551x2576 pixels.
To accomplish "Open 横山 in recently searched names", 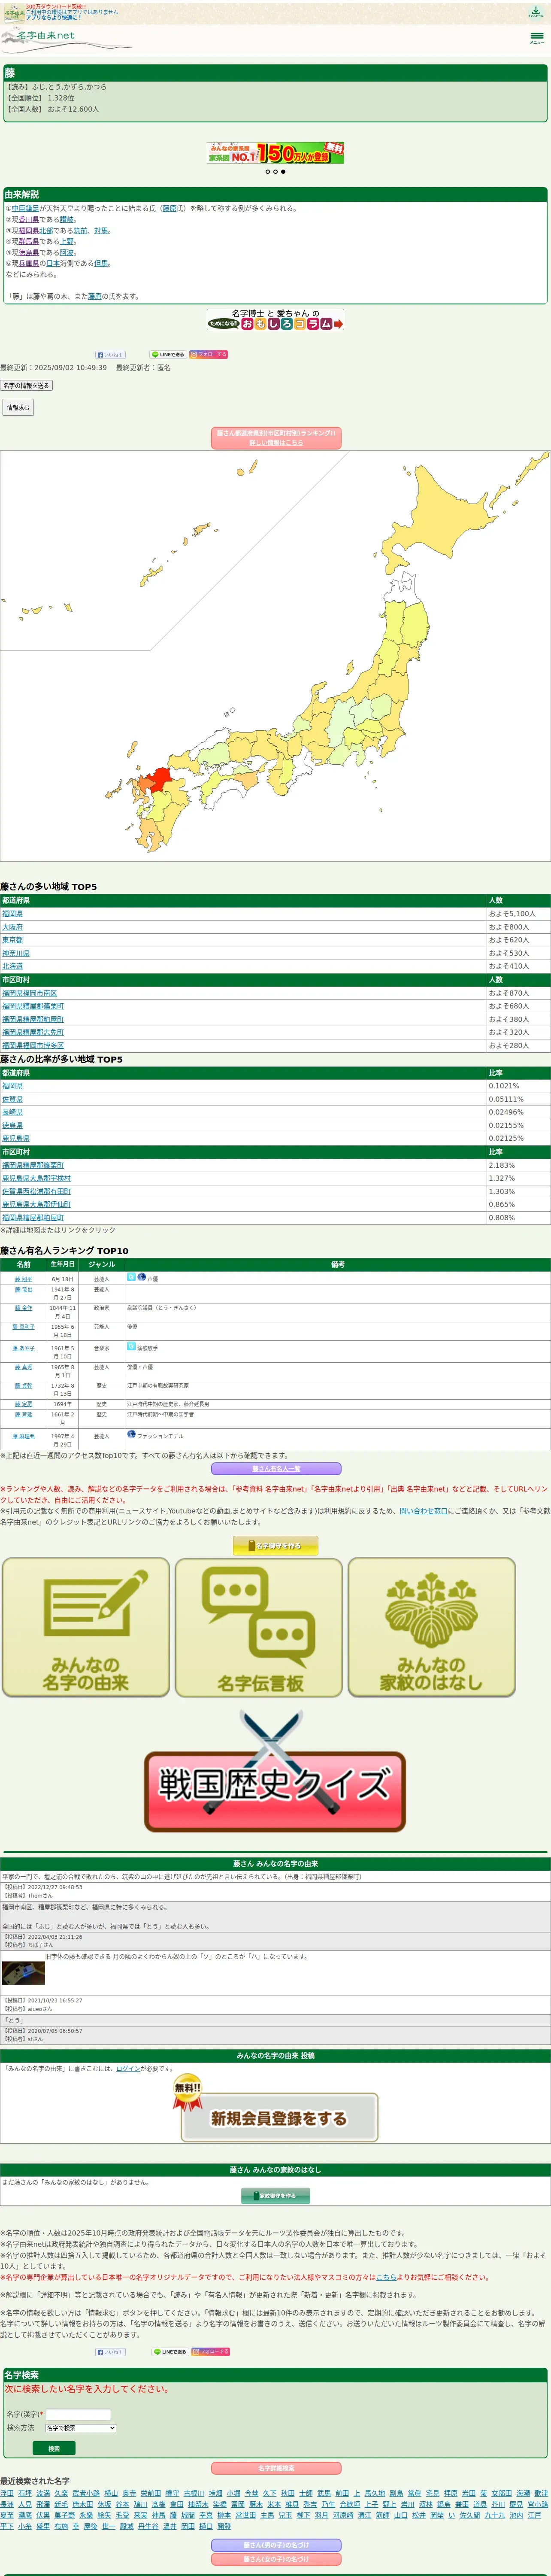I will 111,2494.
